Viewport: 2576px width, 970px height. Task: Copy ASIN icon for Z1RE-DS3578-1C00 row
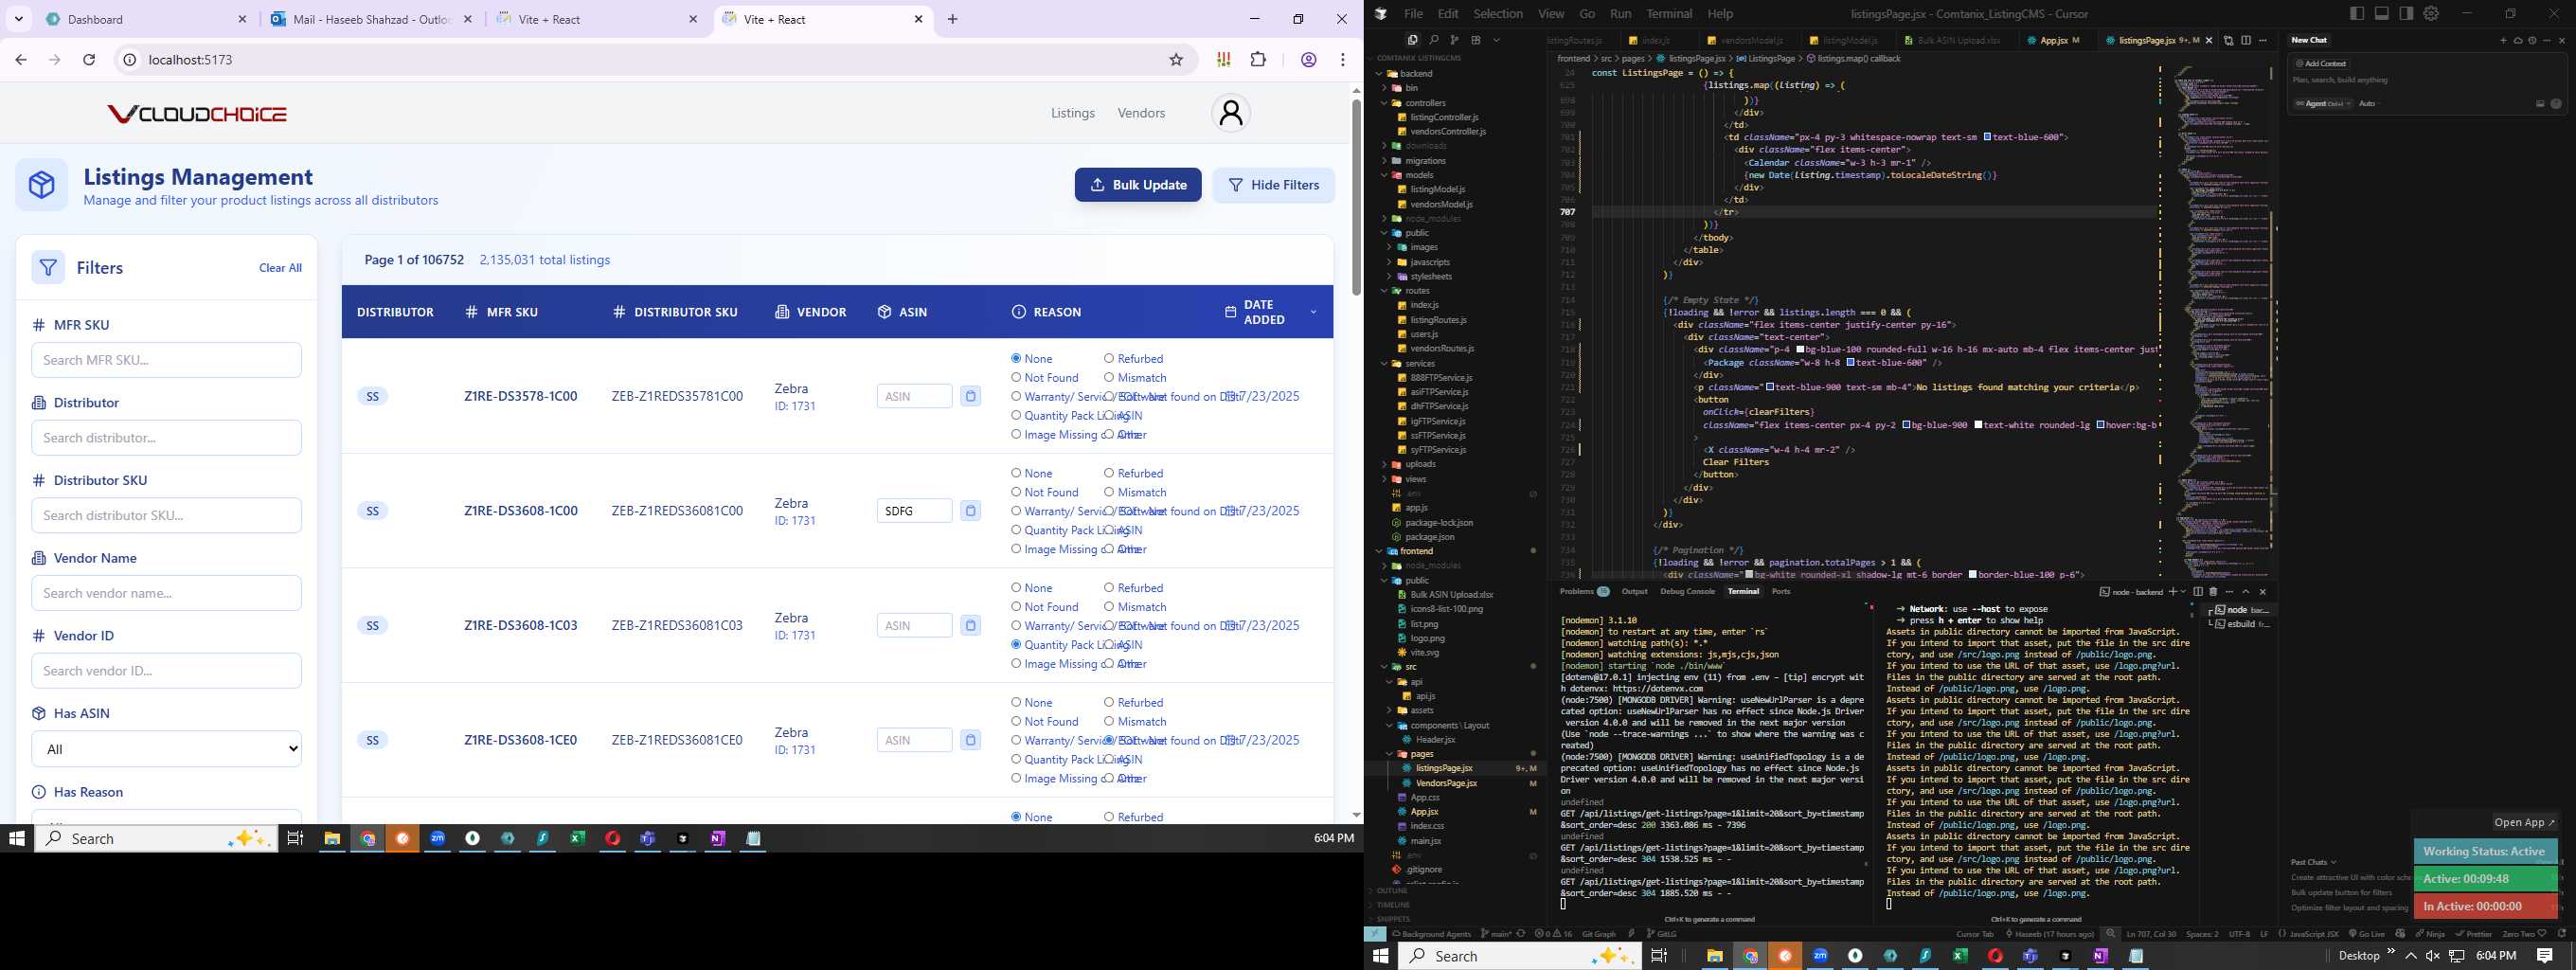pos(970,396)
